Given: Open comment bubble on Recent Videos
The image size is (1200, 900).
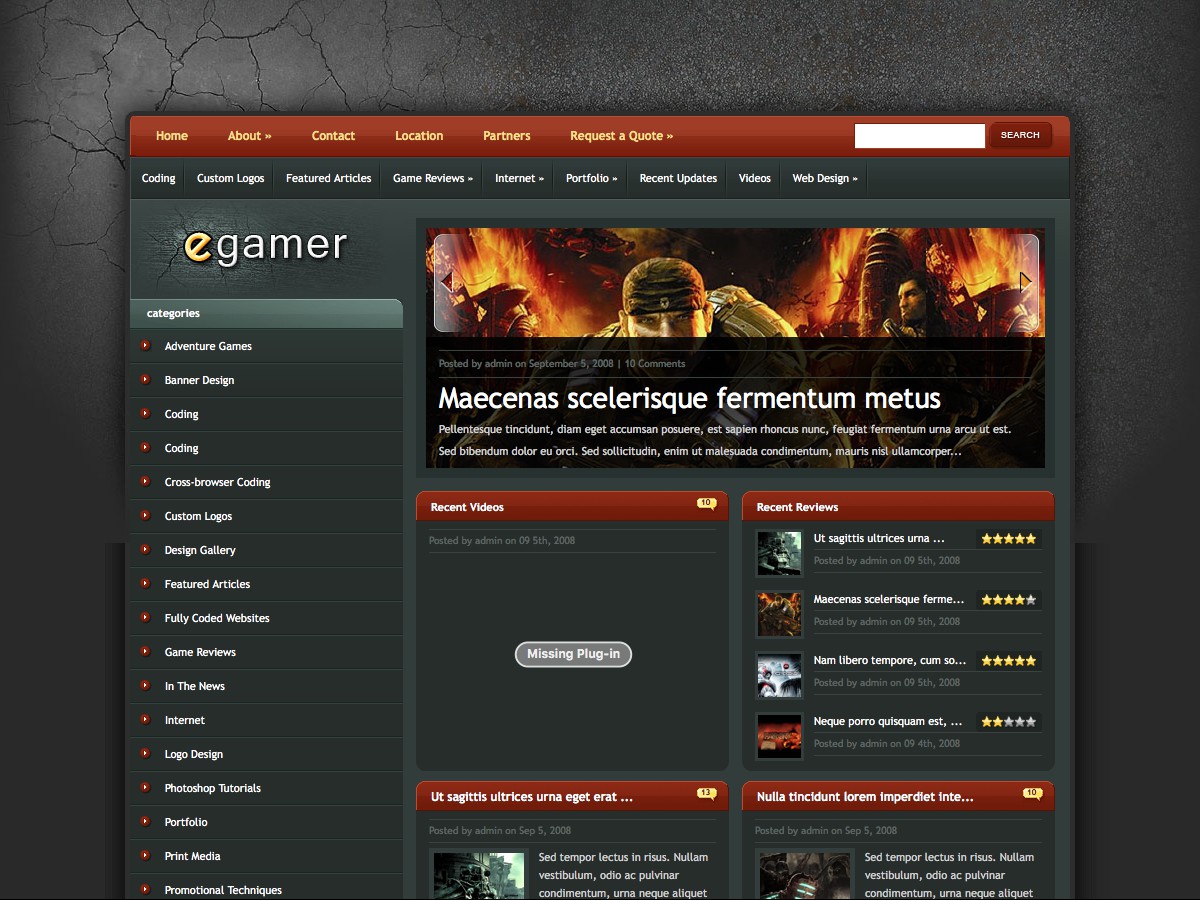Looking at the screenshot, I should [706, 504].
